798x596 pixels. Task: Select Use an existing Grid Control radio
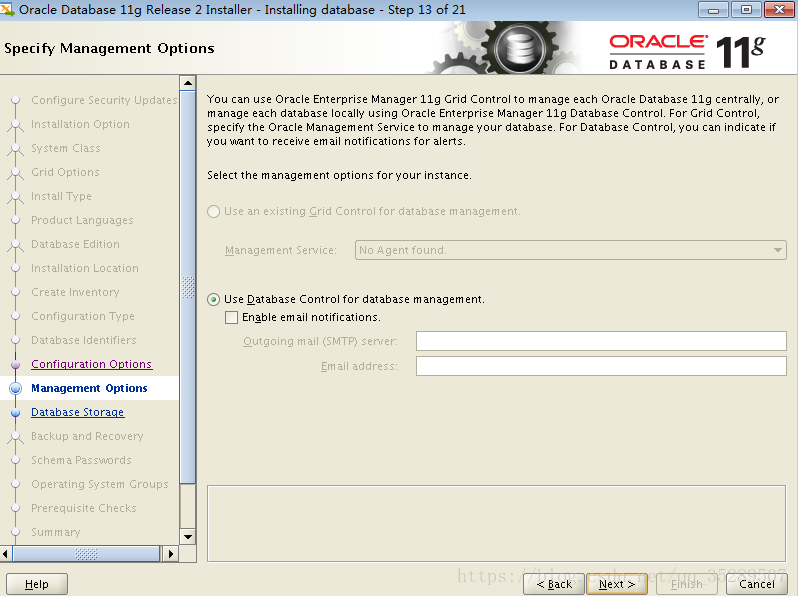click(213, 211)
